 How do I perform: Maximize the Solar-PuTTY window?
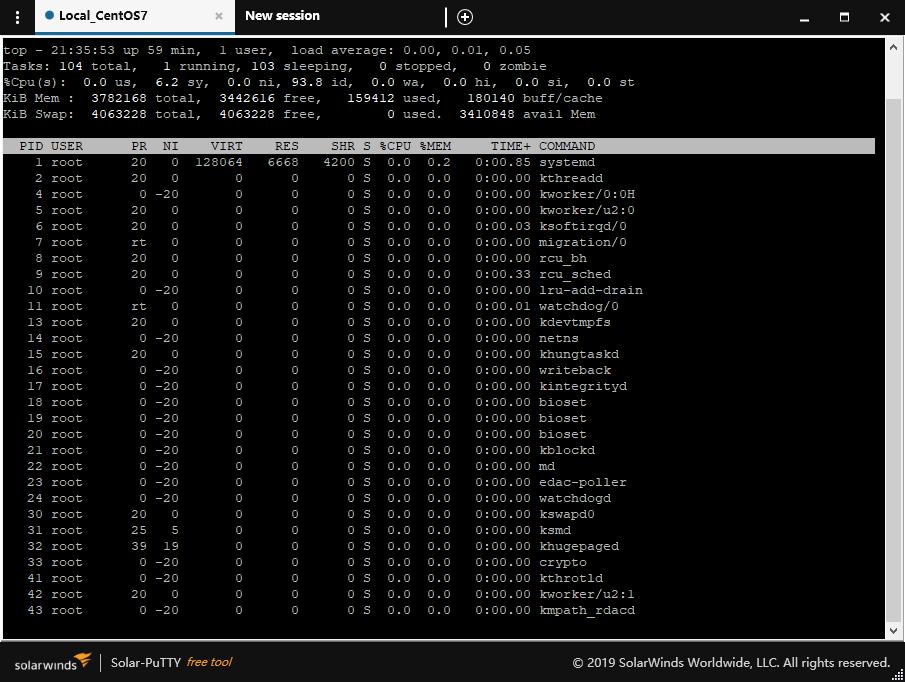[x=843, y=17]
